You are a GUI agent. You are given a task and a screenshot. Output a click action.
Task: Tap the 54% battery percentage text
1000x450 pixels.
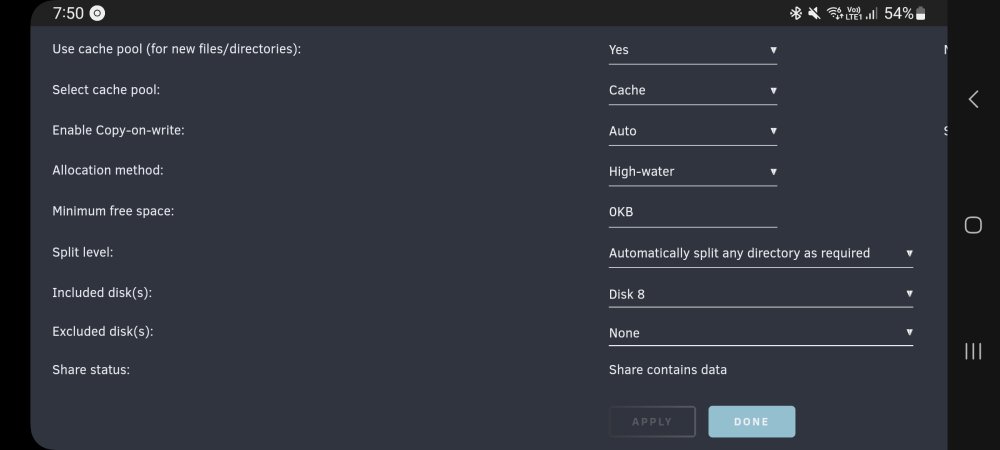click(x=899, y=13)
